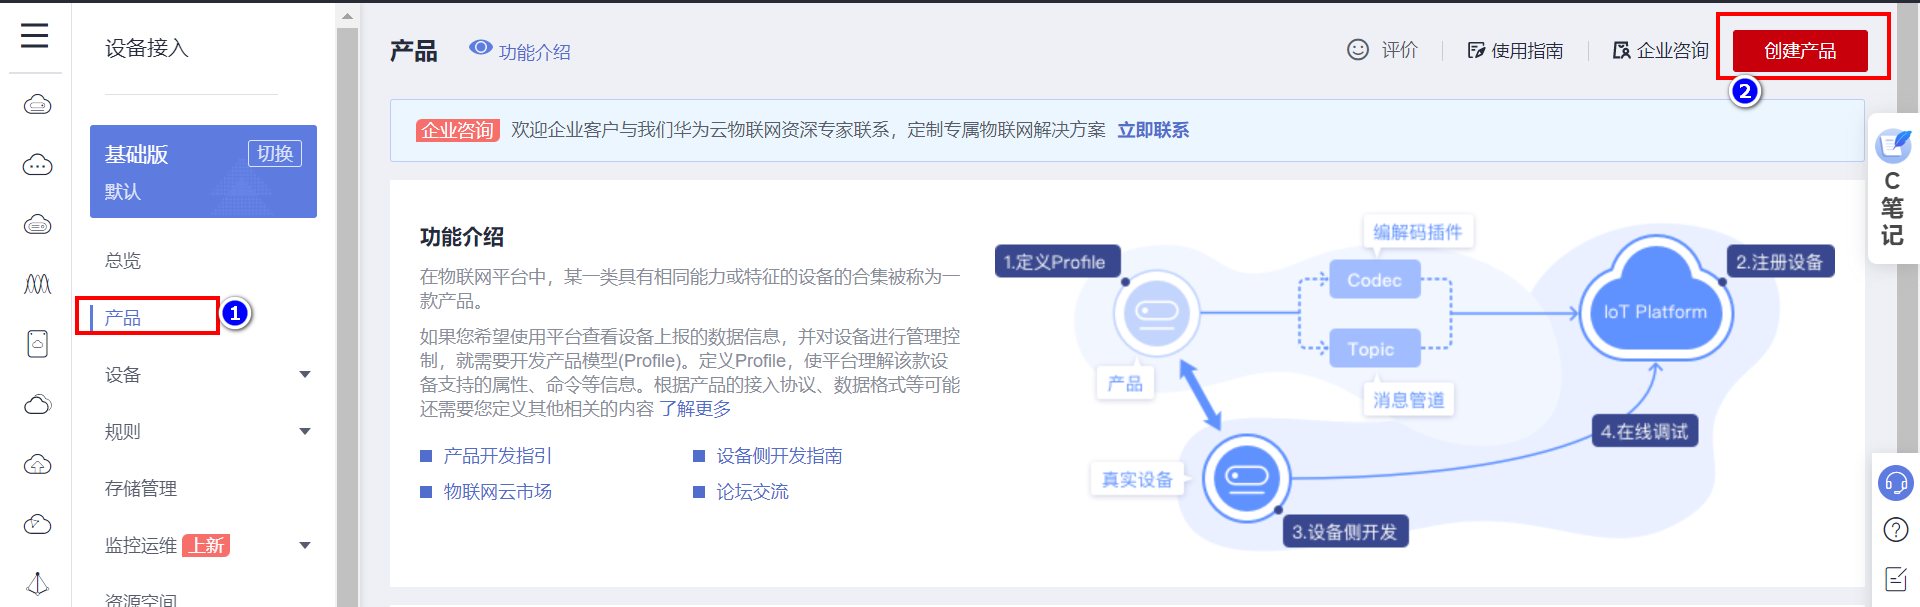This screenshot has width=1920, height=607.
Task: Click the 立即联系 link in banner
Action: pos(1153,130)
